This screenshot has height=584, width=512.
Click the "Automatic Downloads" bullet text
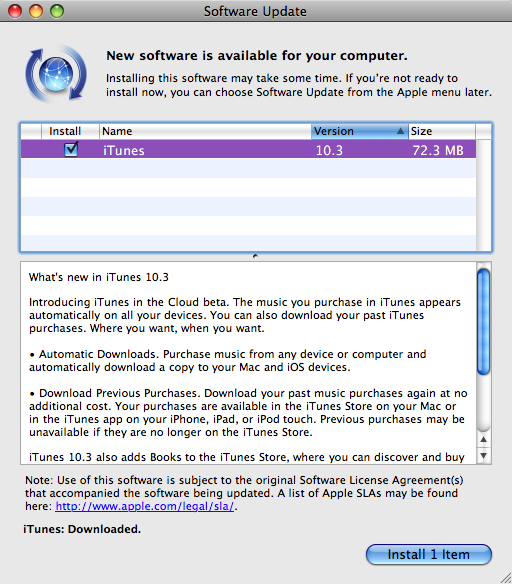pos(99,354)
